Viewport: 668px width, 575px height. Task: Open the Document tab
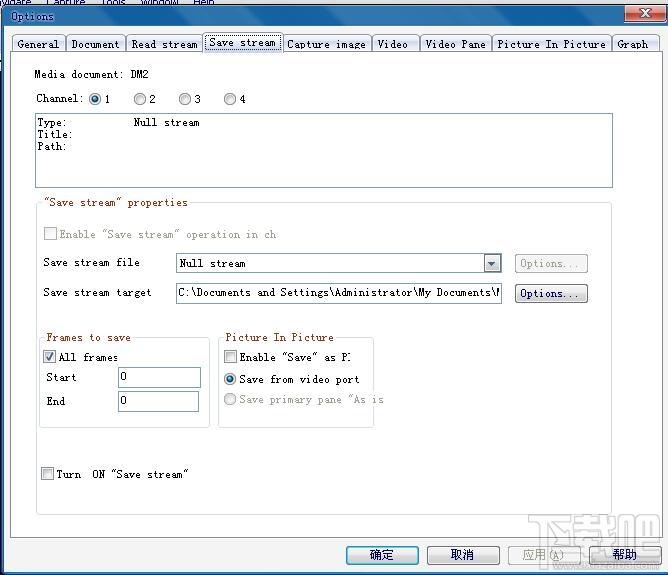click(x=95, y=44)
